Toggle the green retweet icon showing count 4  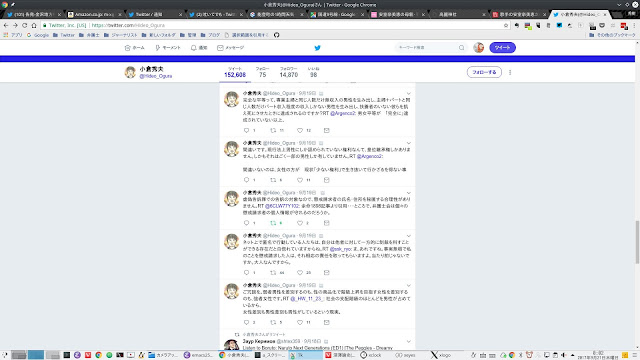(273, 223)
